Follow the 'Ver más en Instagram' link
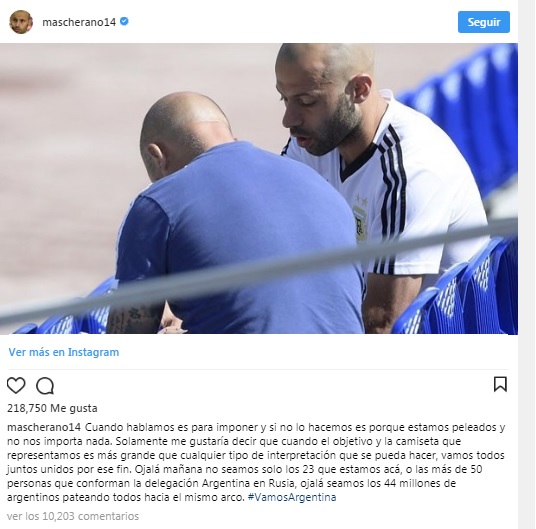The height and width of the screenshot is (529, 536). tap(64, 352)
